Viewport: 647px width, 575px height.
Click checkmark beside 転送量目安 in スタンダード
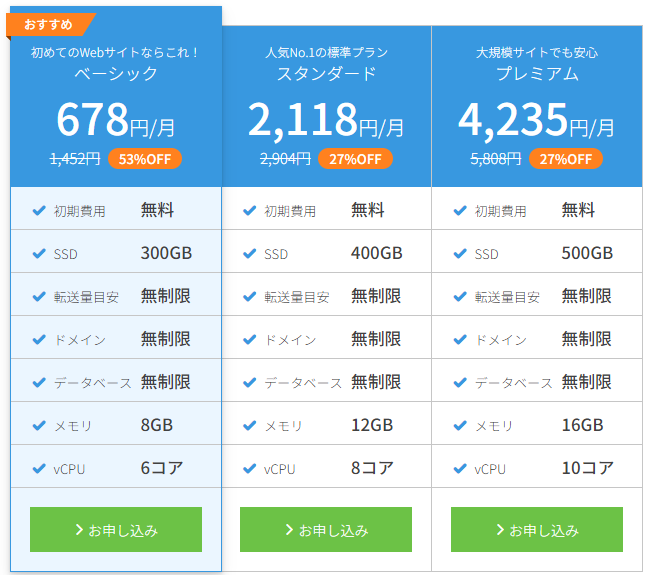(x=250, y=297)
